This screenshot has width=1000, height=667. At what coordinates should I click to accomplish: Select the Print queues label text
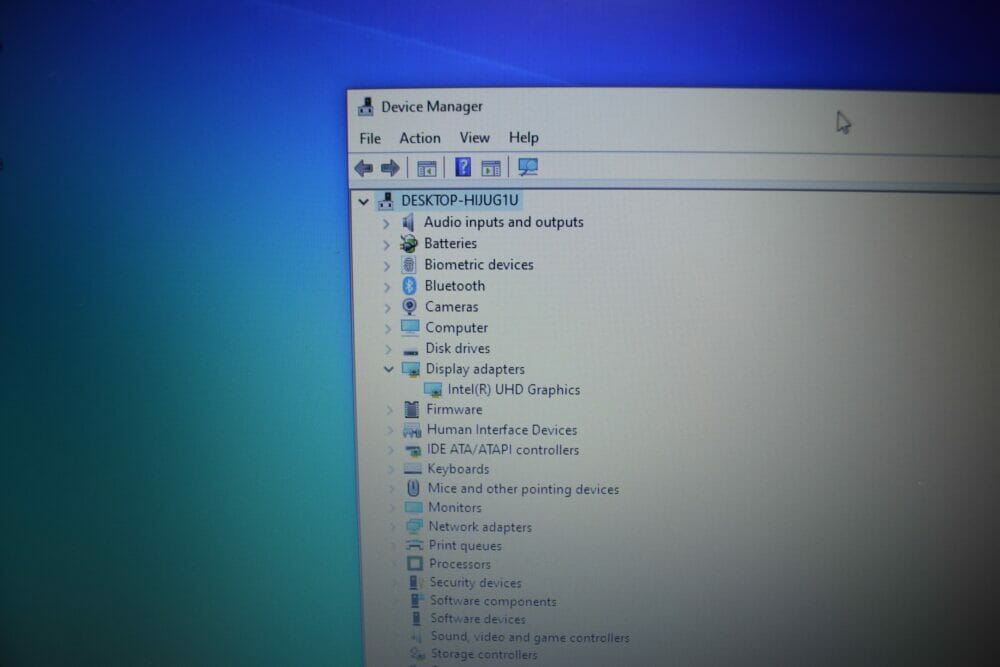click(465, 546)
